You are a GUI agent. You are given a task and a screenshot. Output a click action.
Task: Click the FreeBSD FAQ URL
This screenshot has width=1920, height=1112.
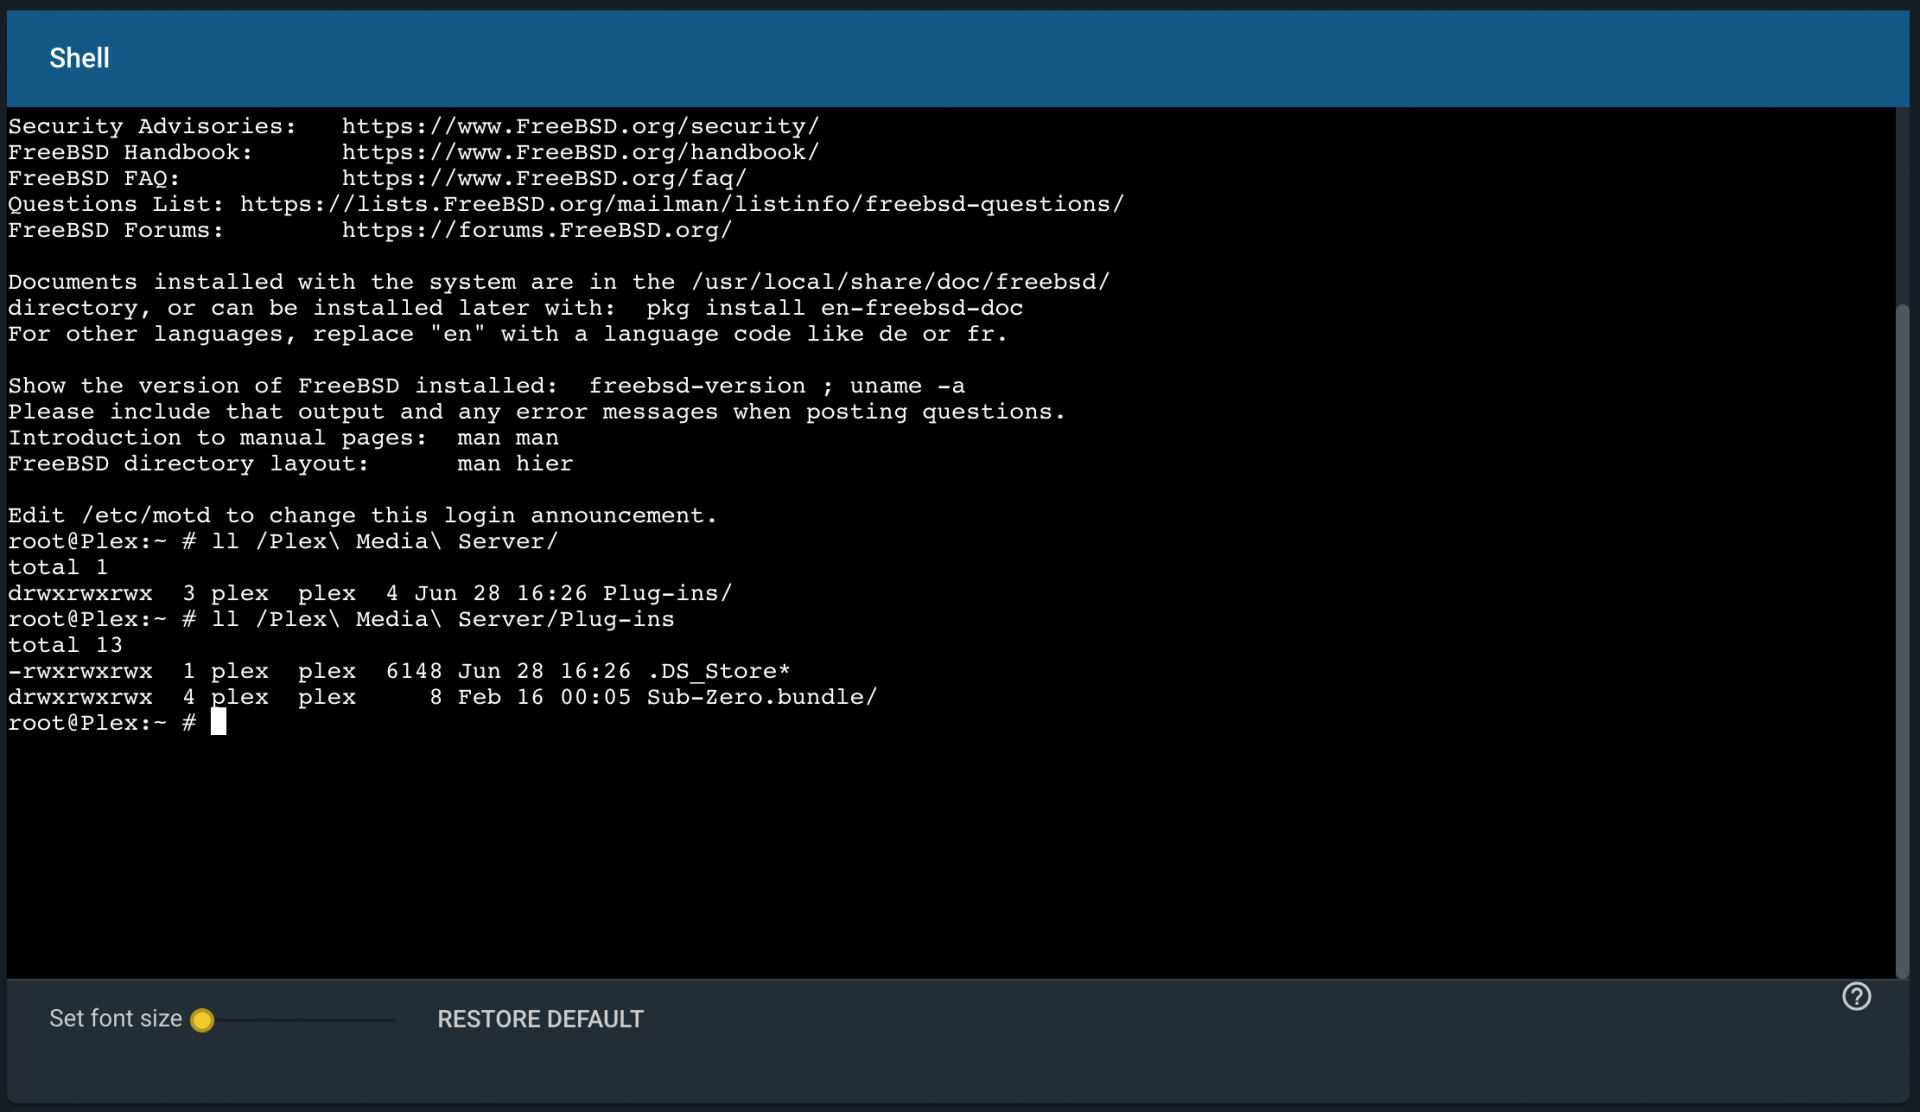click(544, 178)
